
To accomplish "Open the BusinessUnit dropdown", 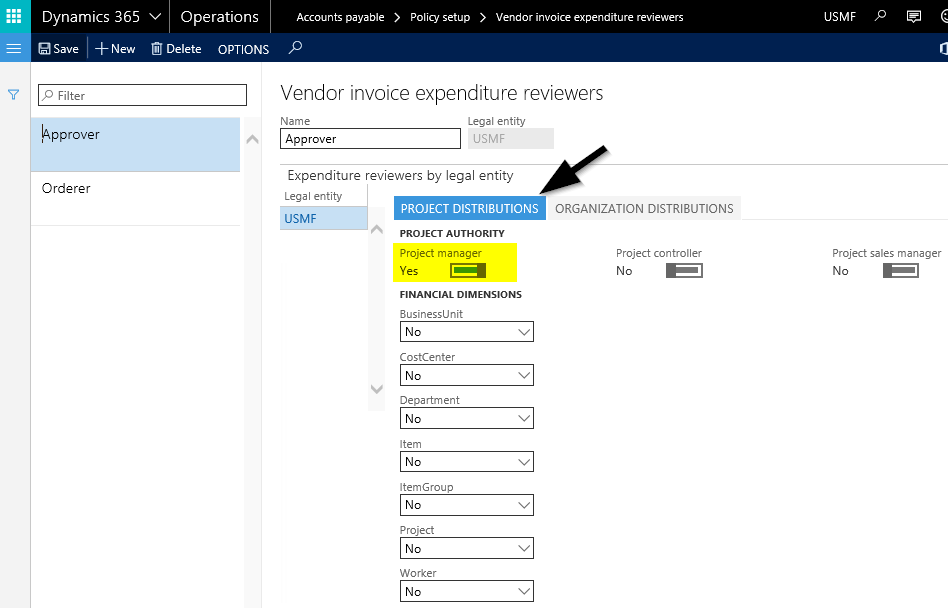I will (x=466, y=332).
